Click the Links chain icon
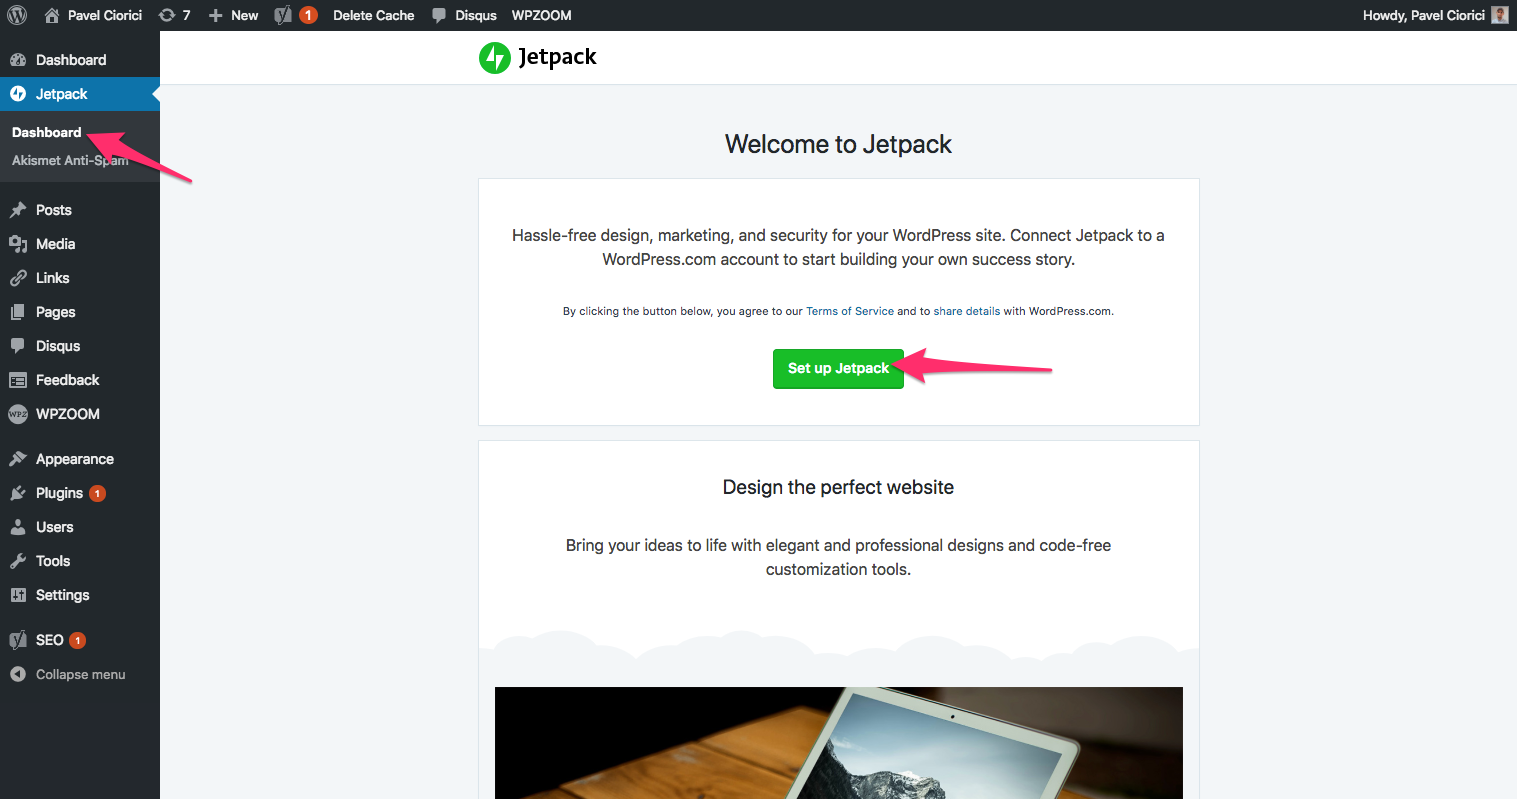 pos(18,278)
